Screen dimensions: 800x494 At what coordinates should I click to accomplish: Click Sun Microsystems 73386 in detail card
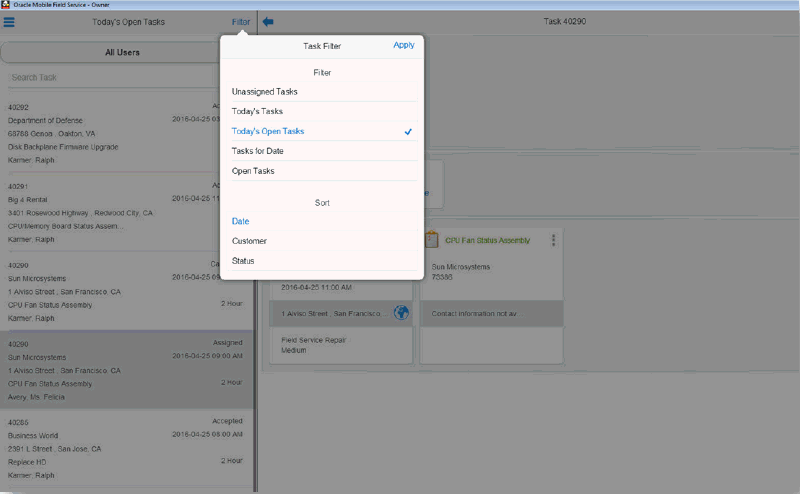(461, 272)
